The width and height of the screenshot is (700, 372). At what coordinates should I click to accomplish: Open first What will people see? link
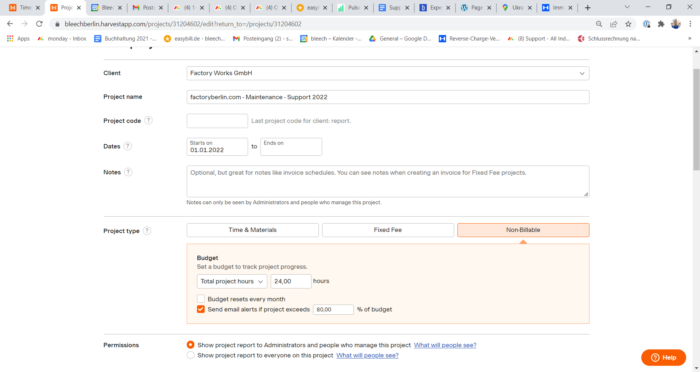point(445,345)
